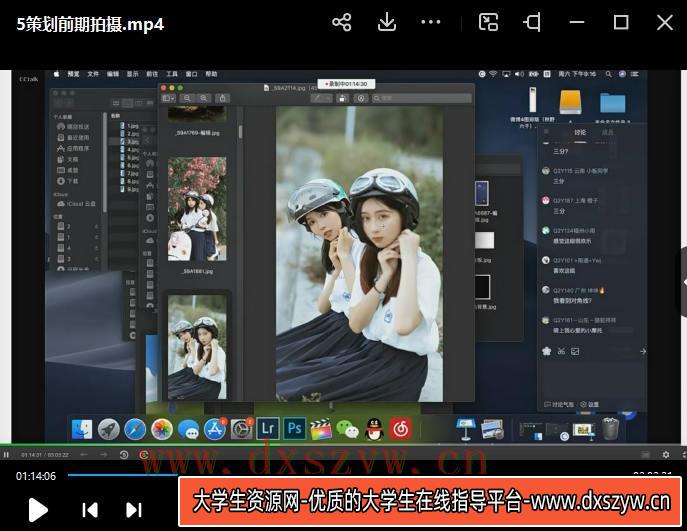
Task: Open System Preferences in Dock
Action: (x=241, y=429)
